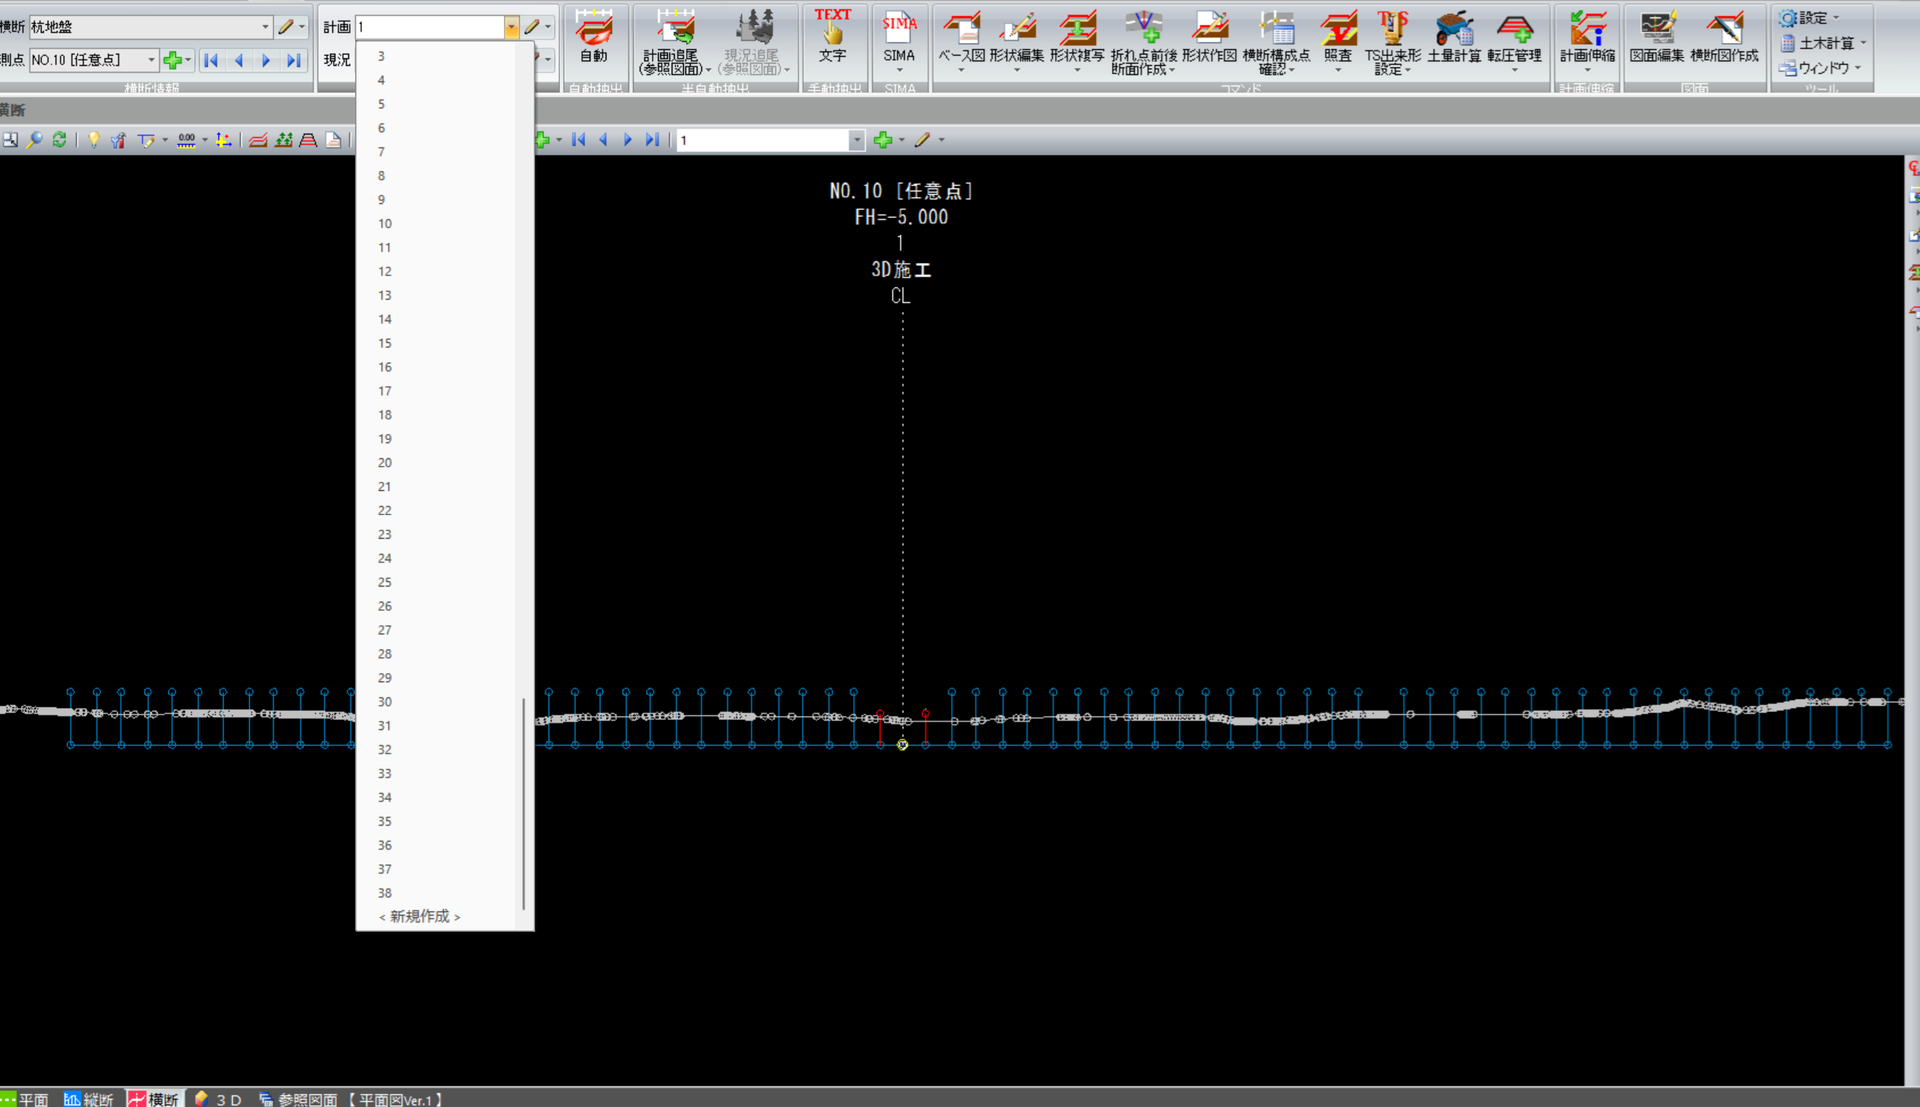1920x1107 pixels.
Task: Click the light bulb icon in view toolbar
Action: (93, 140)
